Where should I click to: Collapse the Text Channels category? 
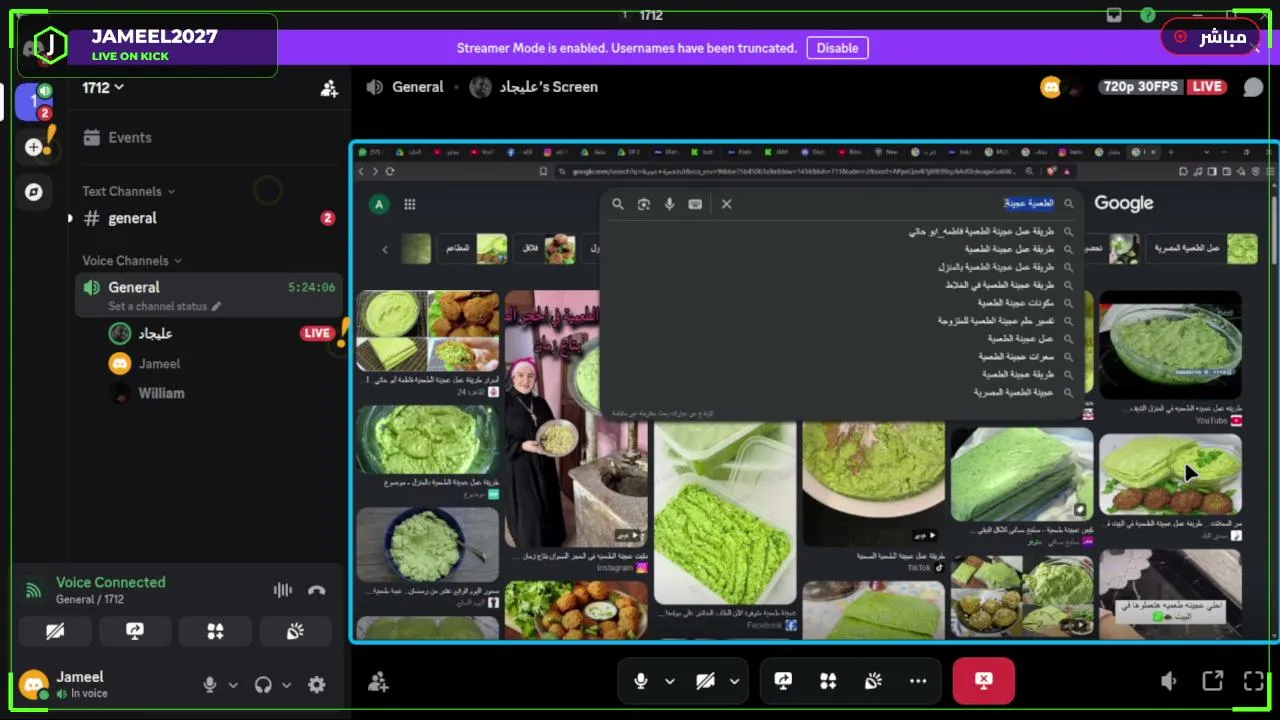[128, 191]
